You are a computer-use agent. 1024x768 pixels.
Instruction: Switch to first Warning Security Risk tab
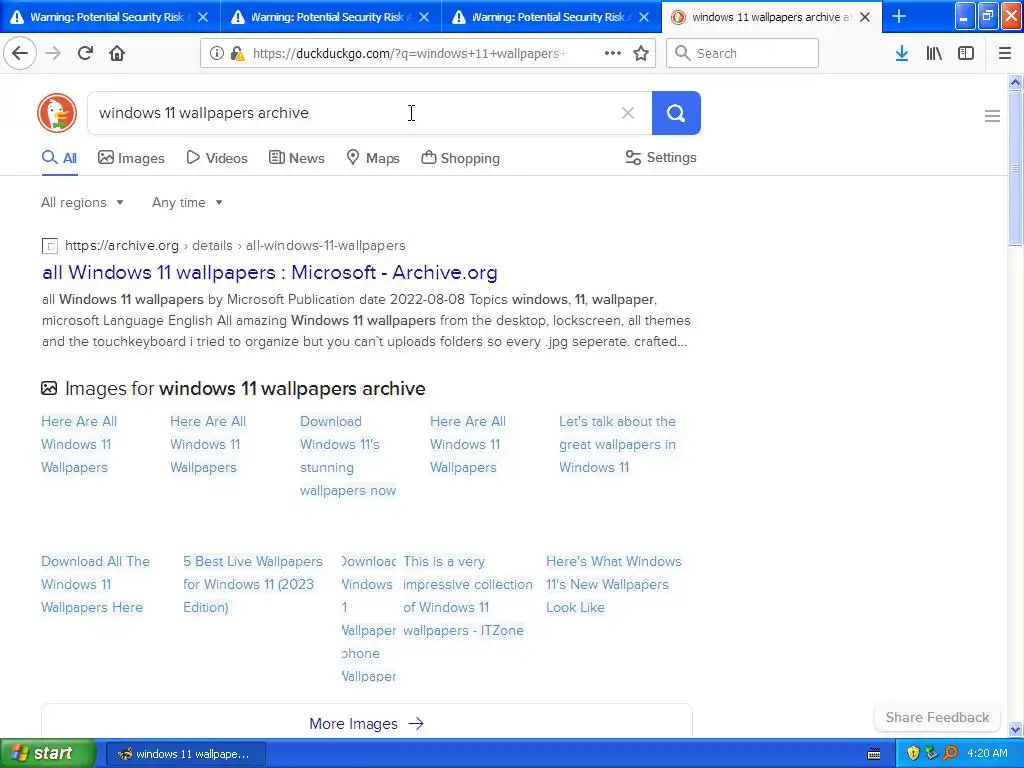point(107,17)
